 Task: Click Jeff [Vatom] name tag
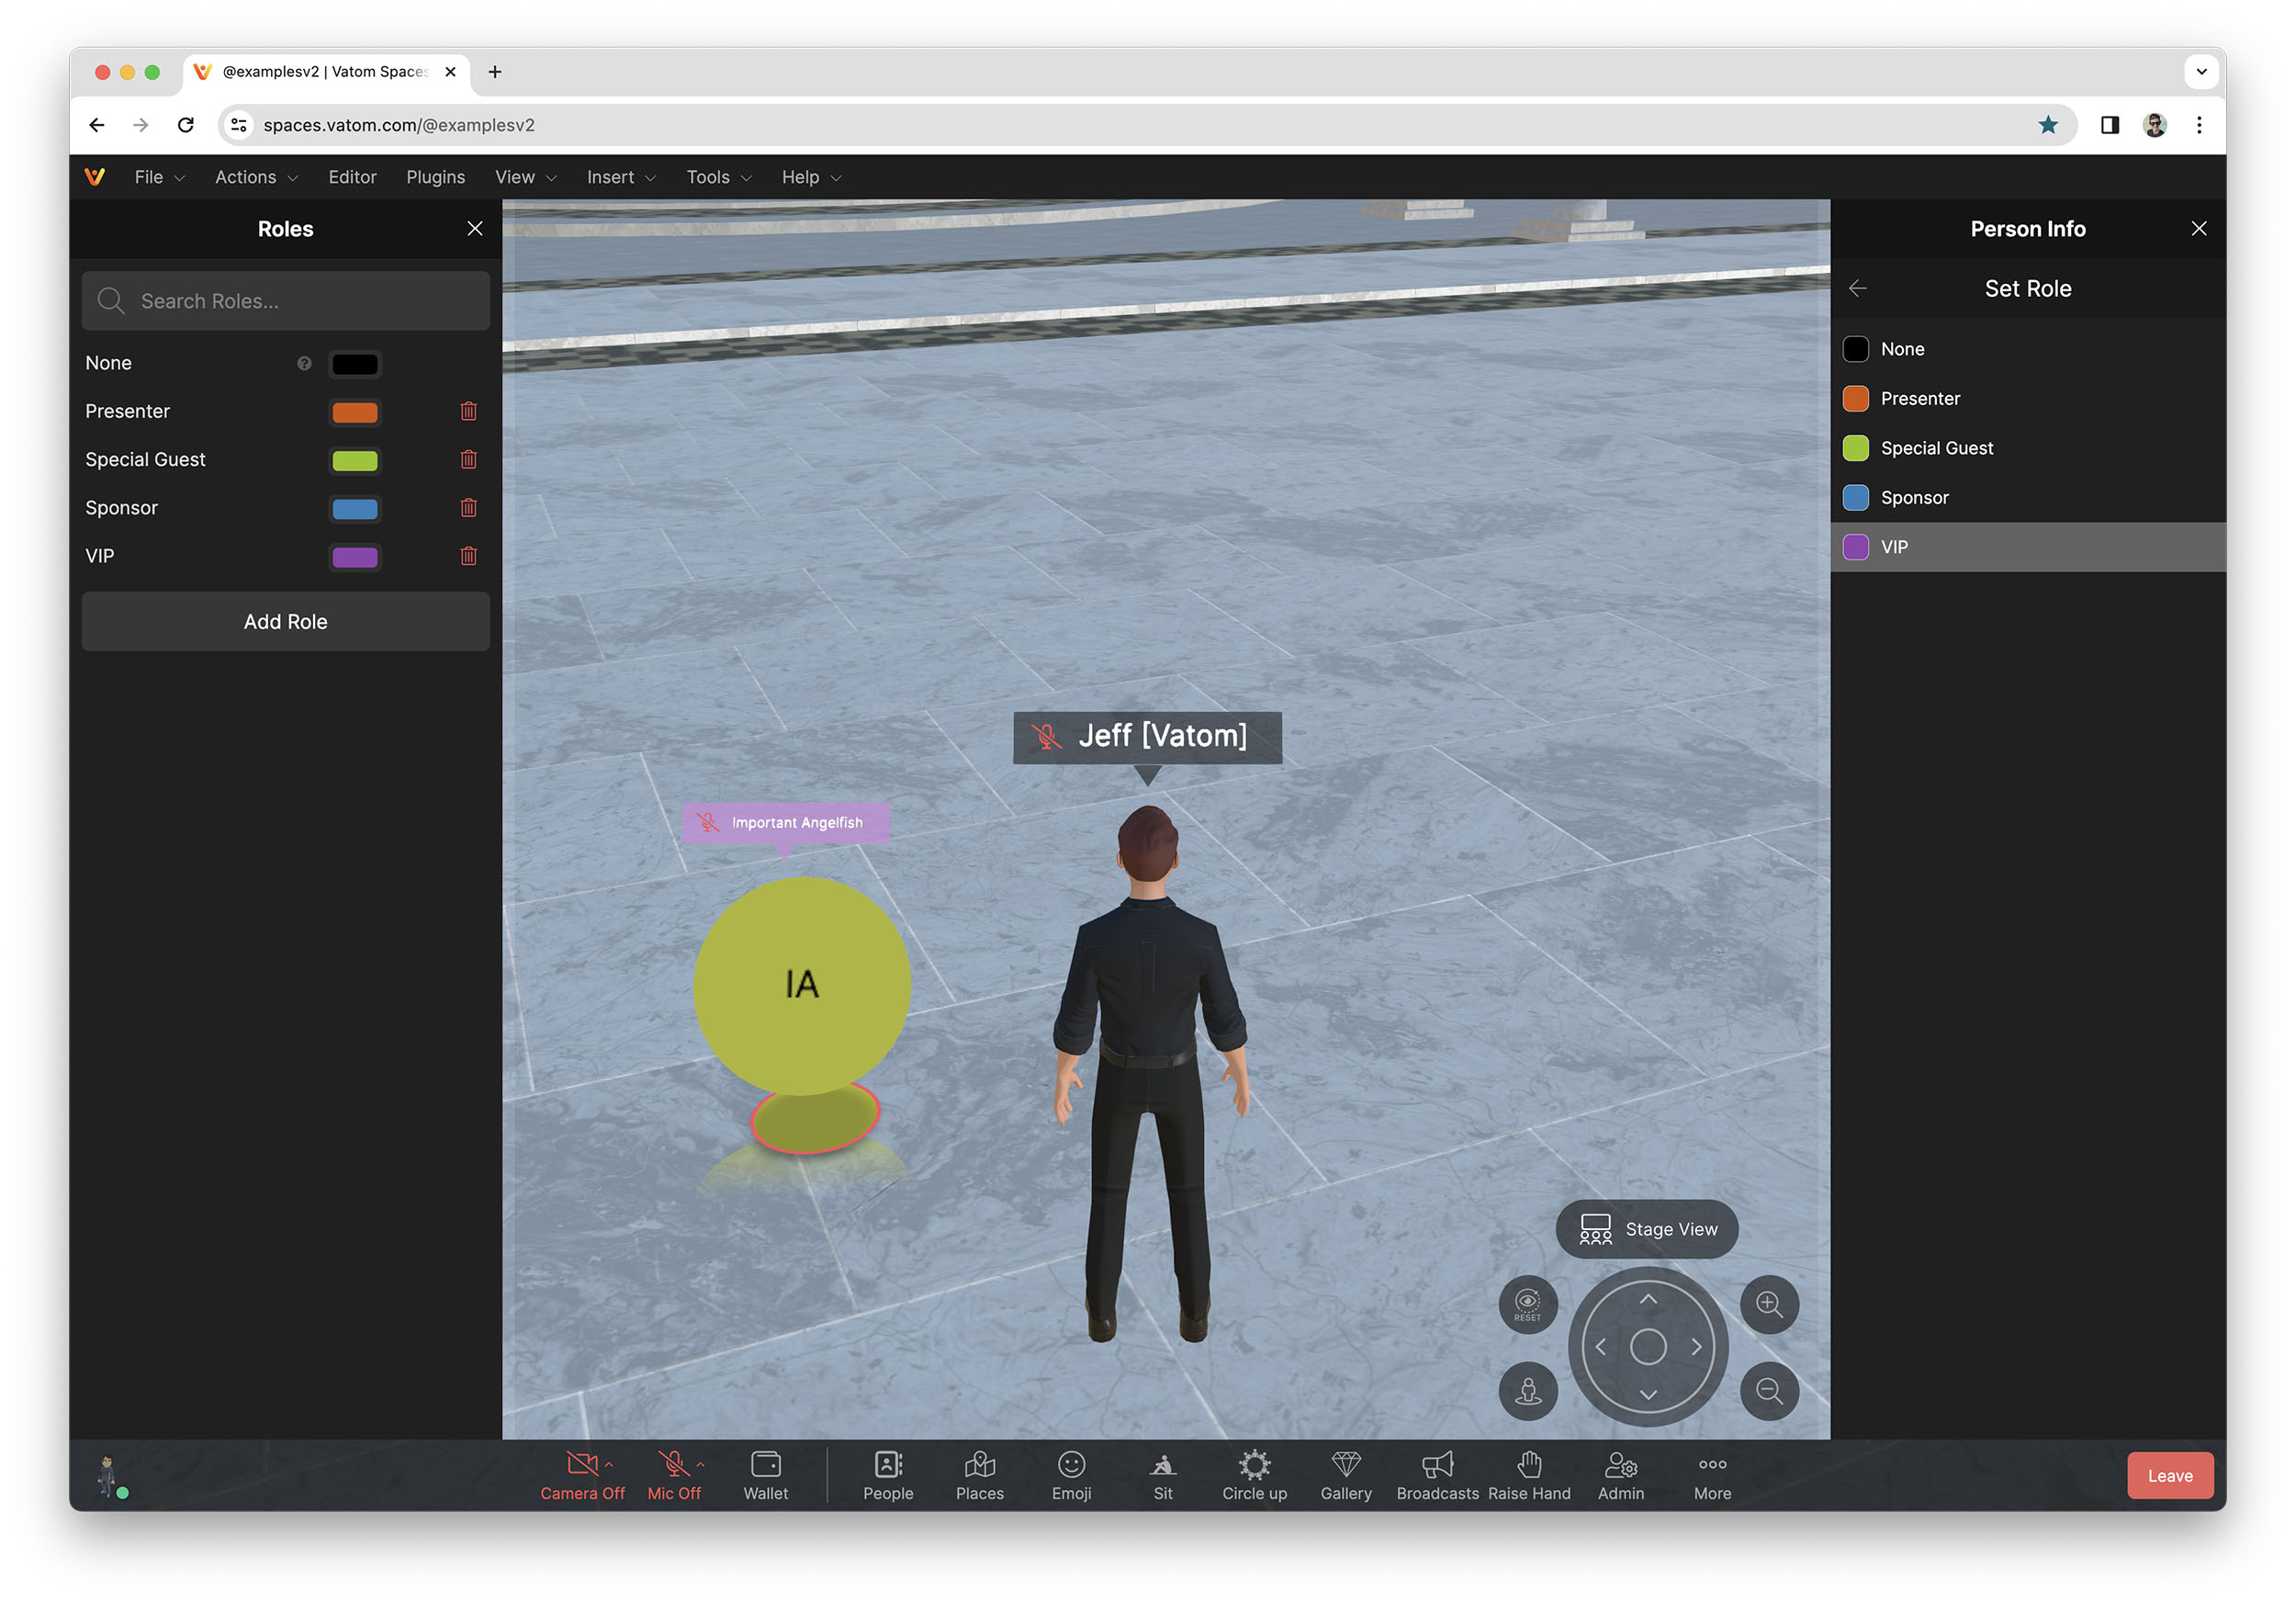pyautogui.click(x=1147, y=736)
